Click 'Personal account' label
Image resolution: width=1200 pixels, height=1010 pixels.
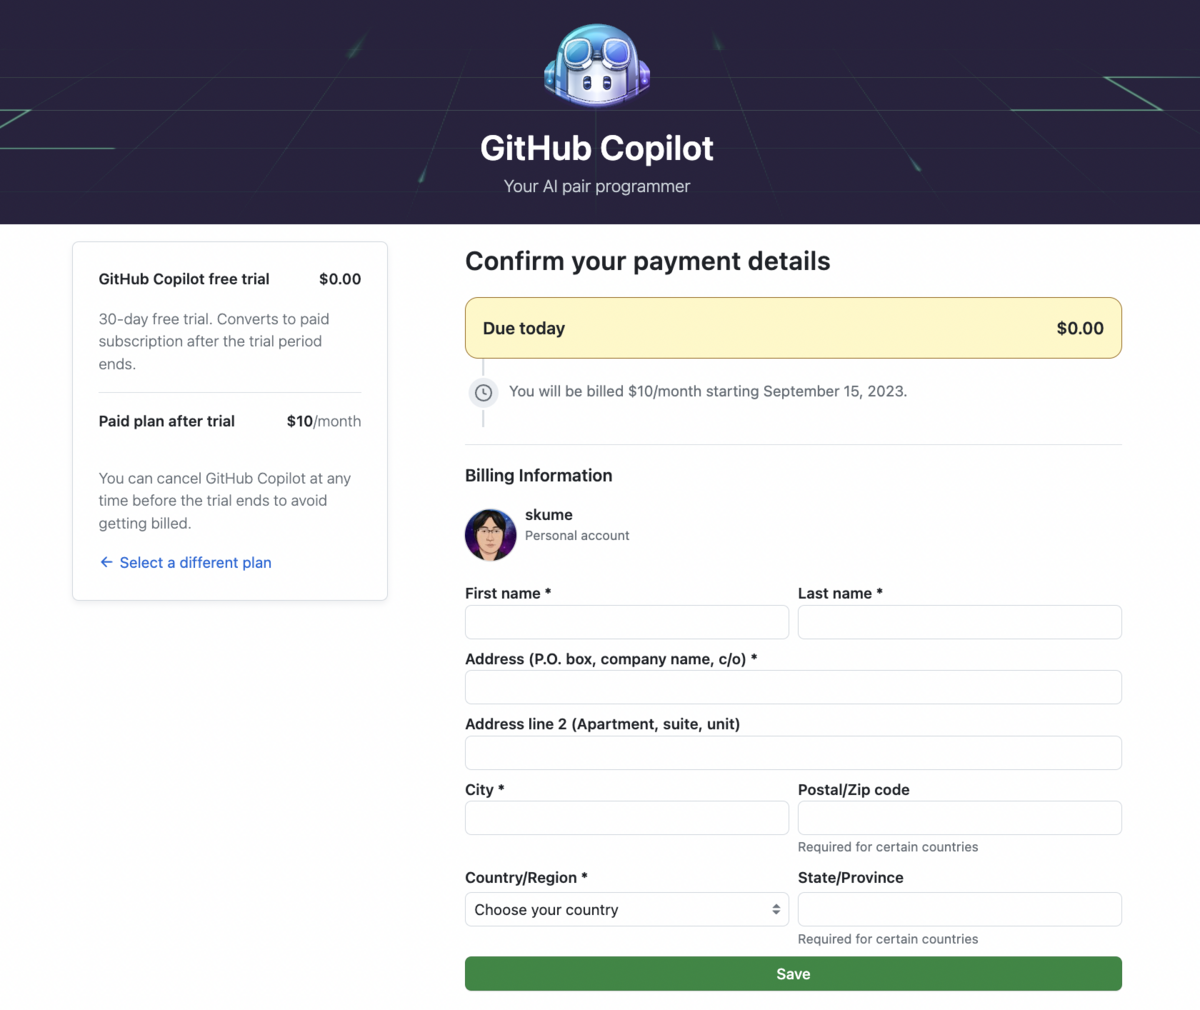[577, 536]
